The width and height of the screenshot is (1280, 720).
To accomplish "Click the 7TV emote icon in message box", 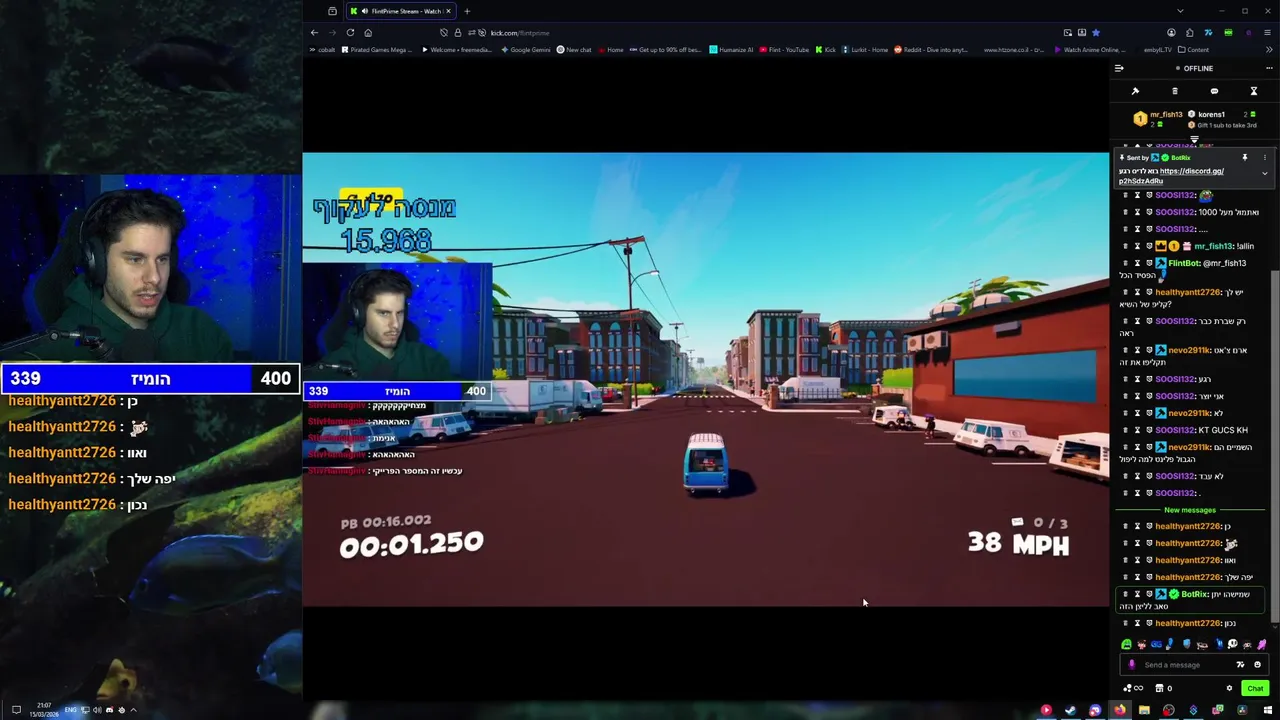I will [x=1241, y=665].
